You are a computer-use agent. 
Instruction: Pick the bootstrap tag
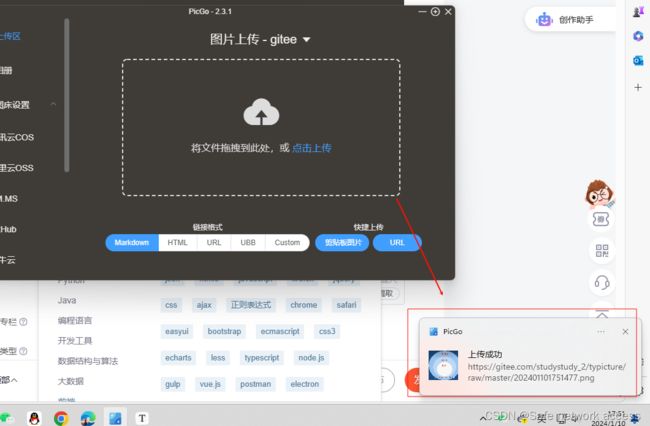pos(224,332)
